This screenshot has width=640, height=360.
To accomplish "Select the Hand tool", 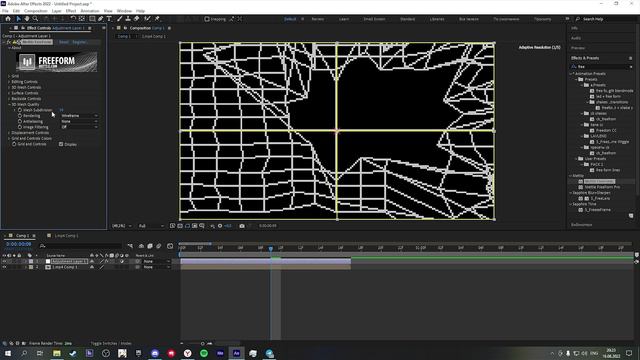I will click(x=27, y=19).
